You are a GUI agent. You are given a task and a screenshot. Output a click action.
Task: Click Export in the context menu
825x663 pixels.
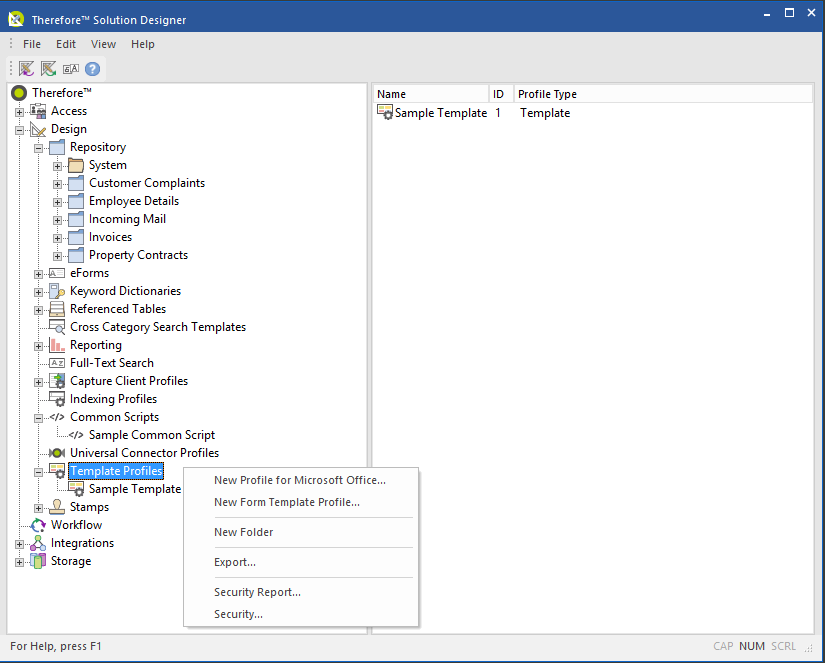coord(234,562)
